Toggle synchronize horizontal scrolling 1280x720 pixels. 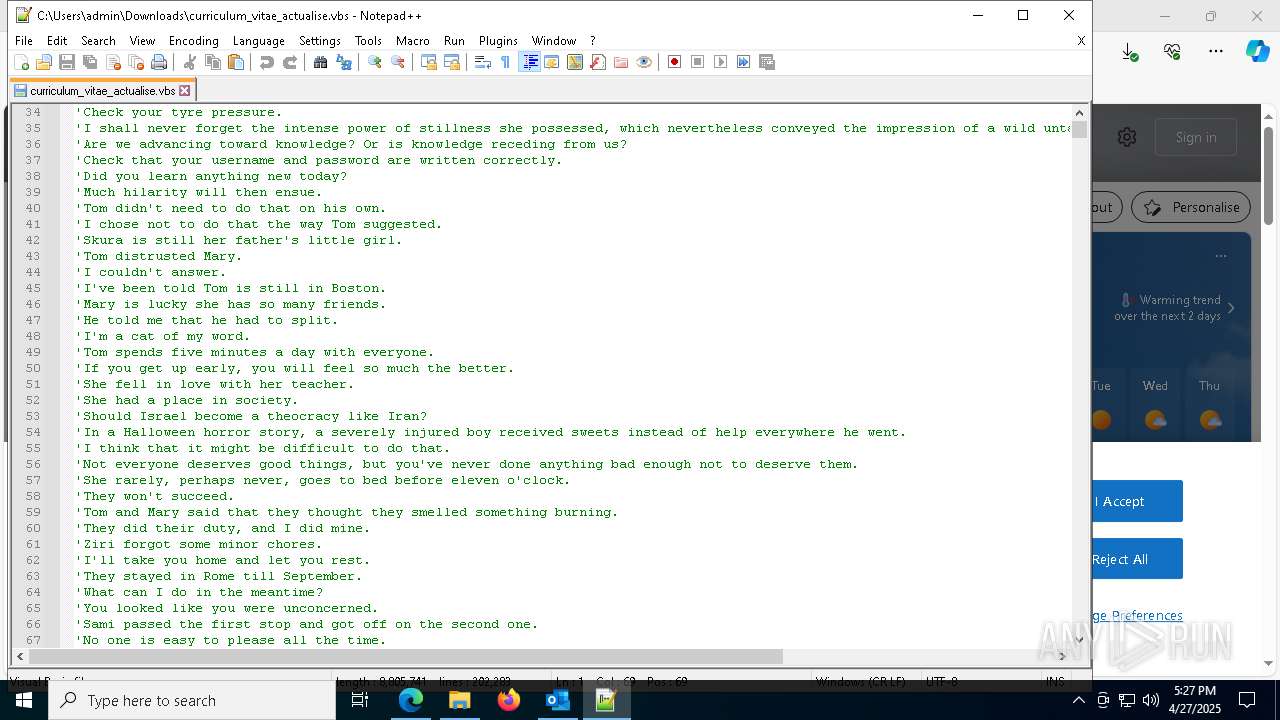coord(452,62)
